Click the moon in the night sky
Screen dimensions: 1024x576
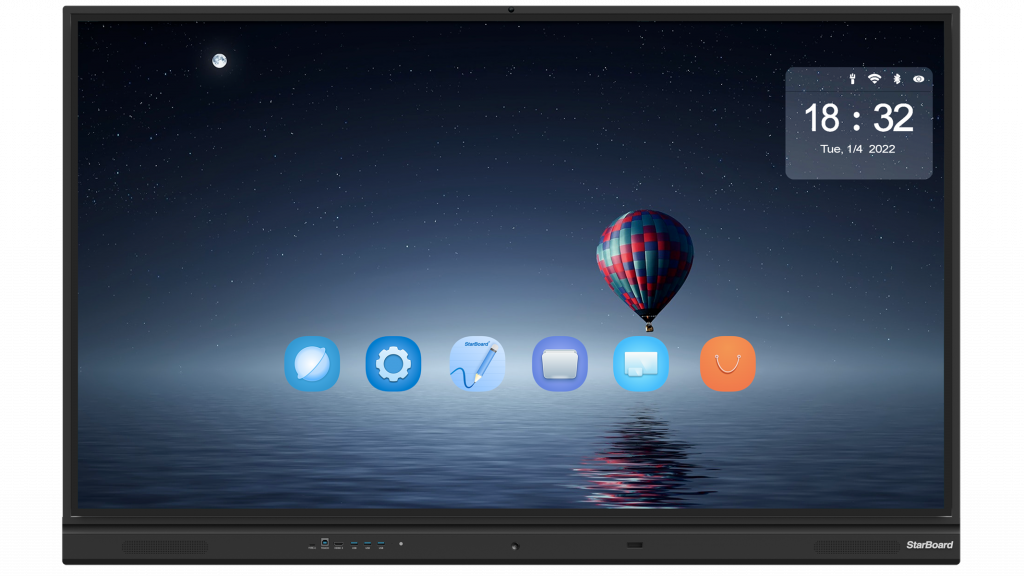click(219, 61)
